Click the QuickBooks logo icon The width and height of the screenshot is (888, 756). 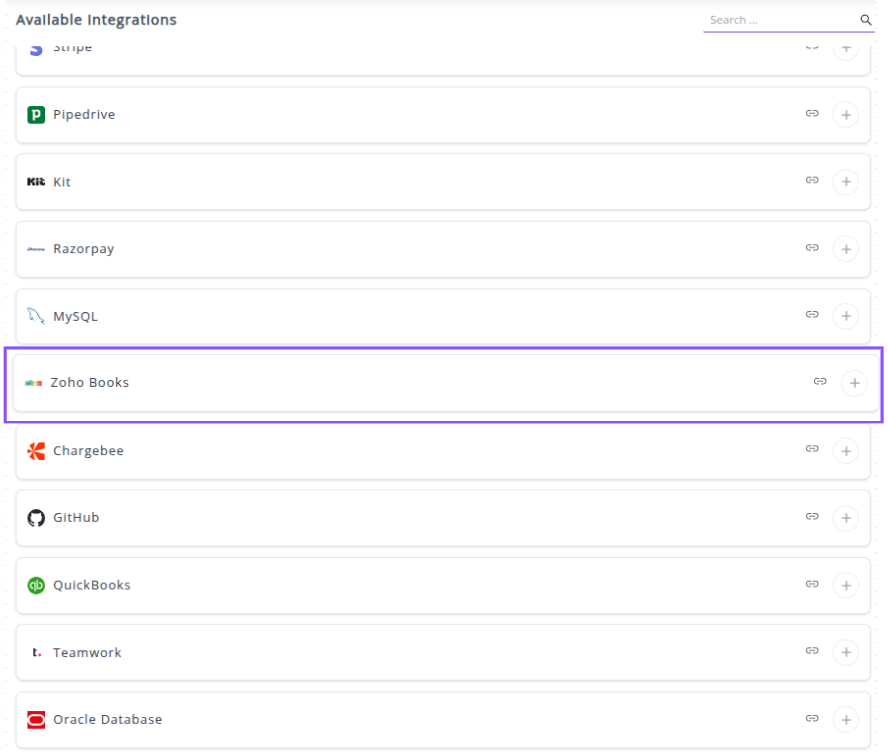coord(36,586)
